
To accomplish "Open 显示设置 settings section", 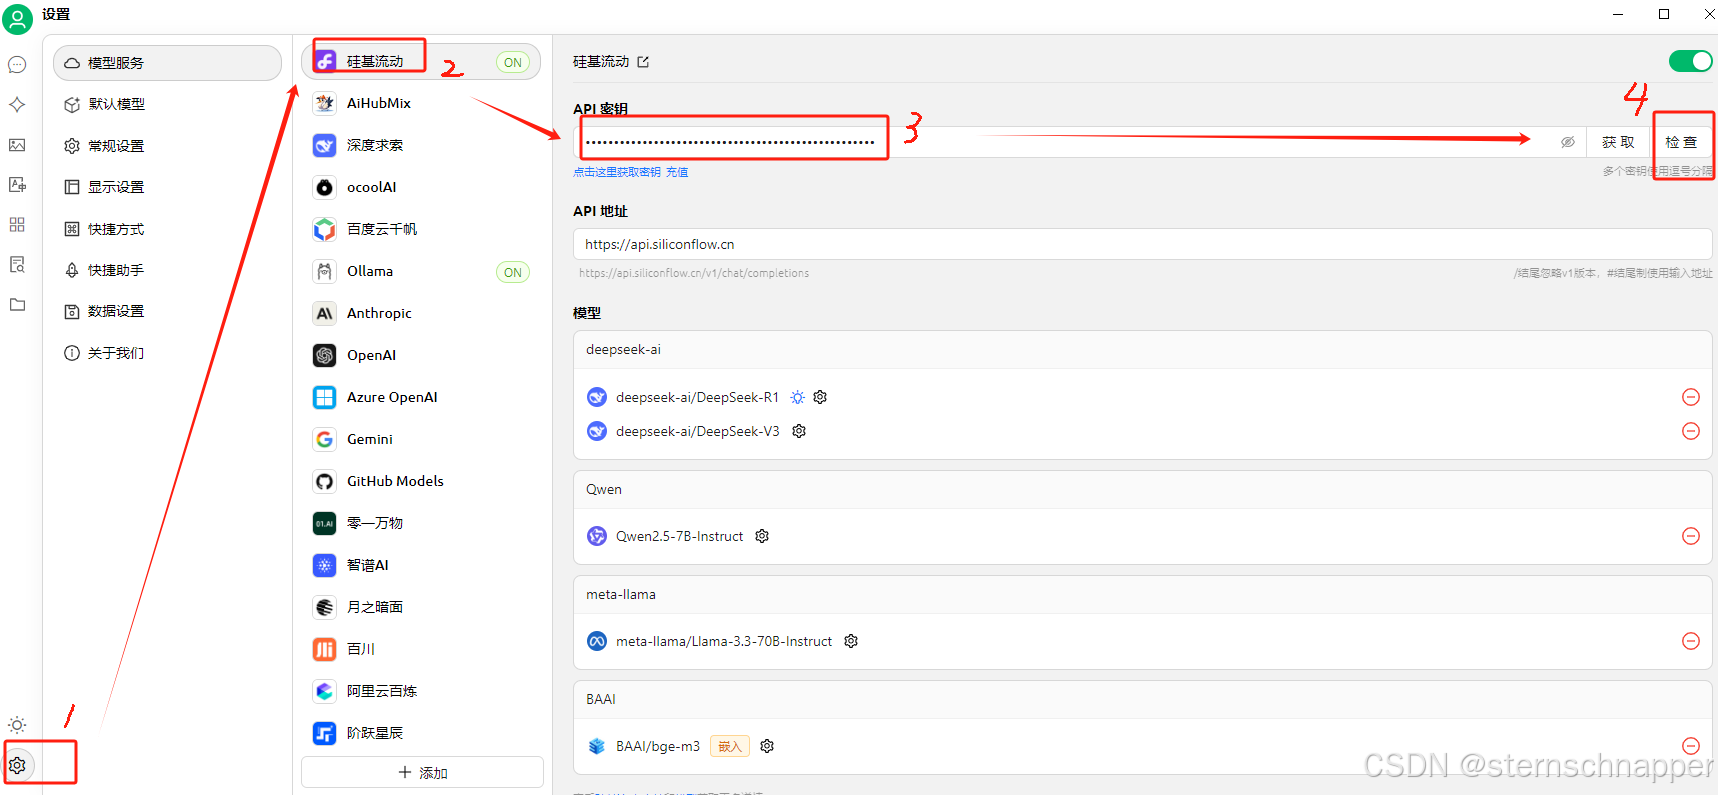I will click(167, 187).
